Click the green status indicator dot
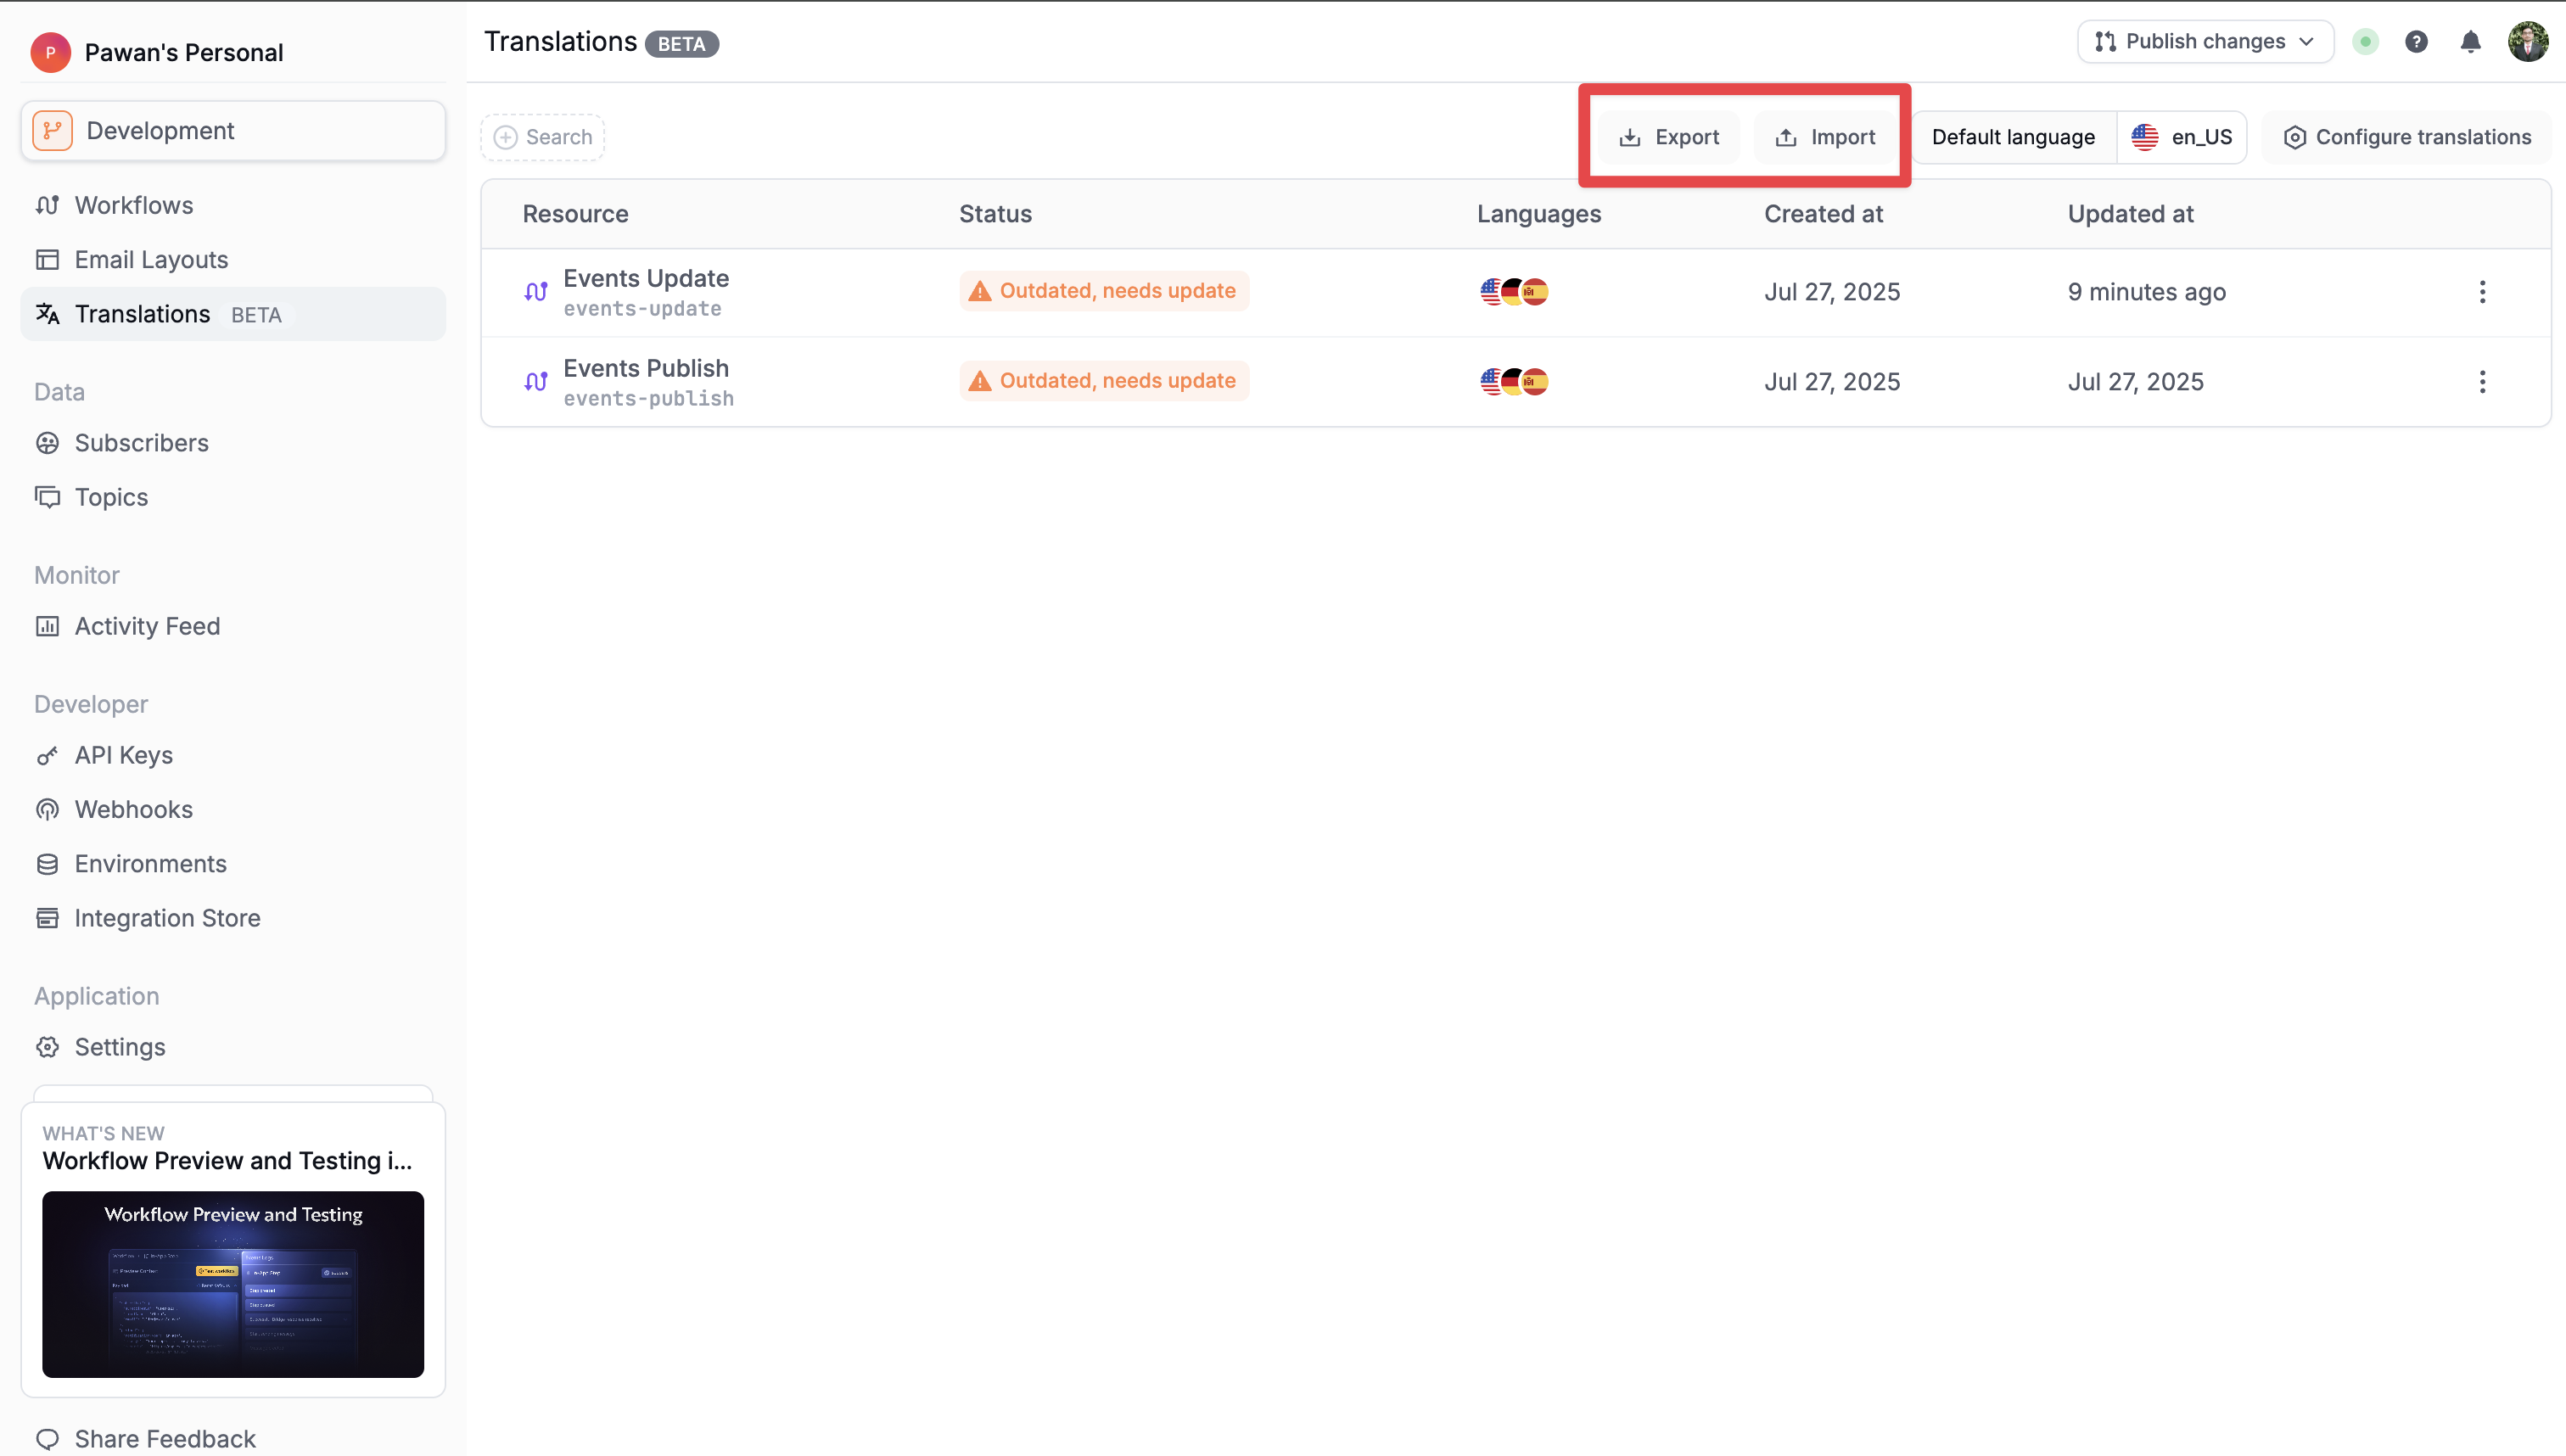2566x1456 pixels. click(x=2365, y=41)
